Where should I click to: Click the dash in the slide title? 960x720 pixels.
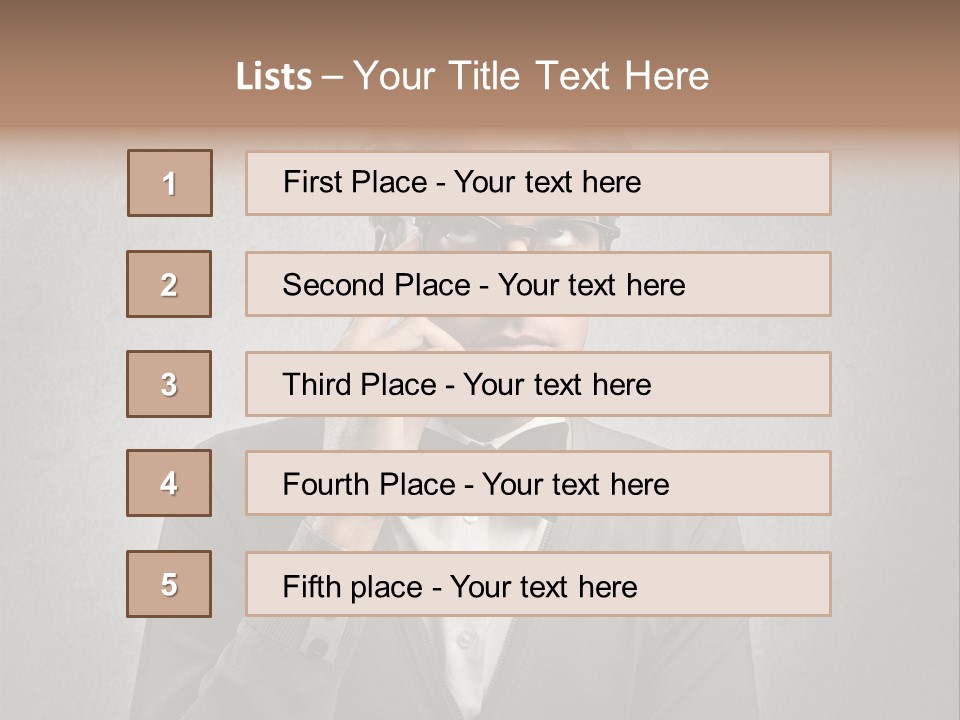[332, 77]
